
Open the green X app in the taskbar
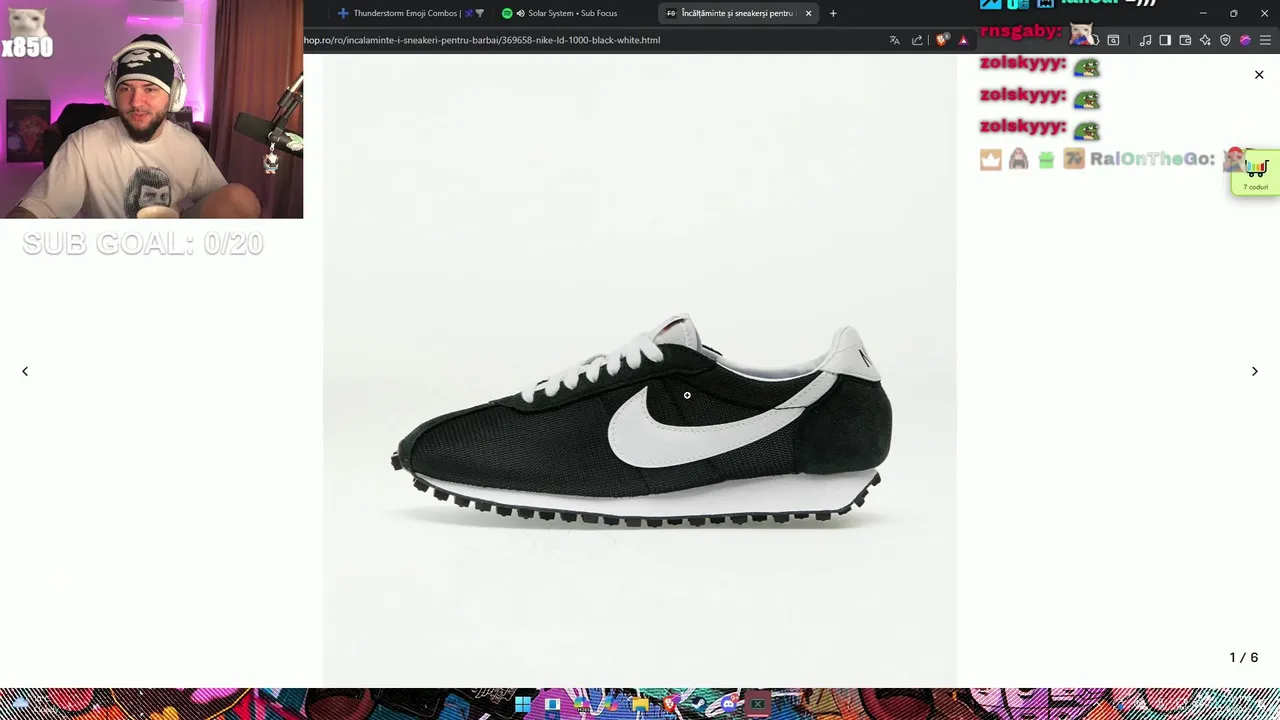tap(758, 705)
